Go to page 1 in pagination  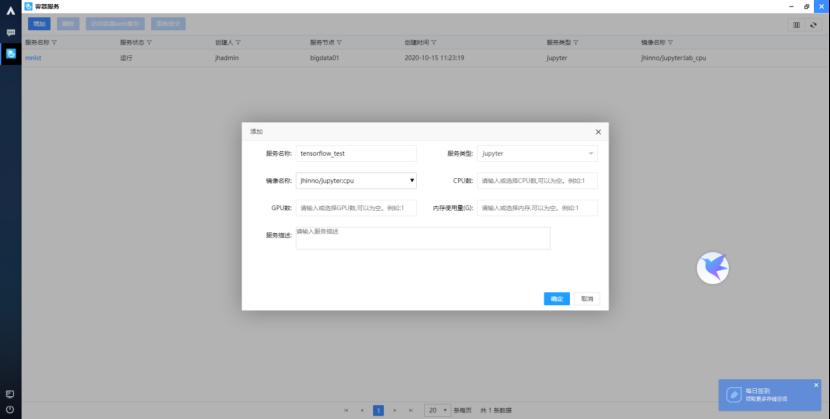click(x=378, y=410)
